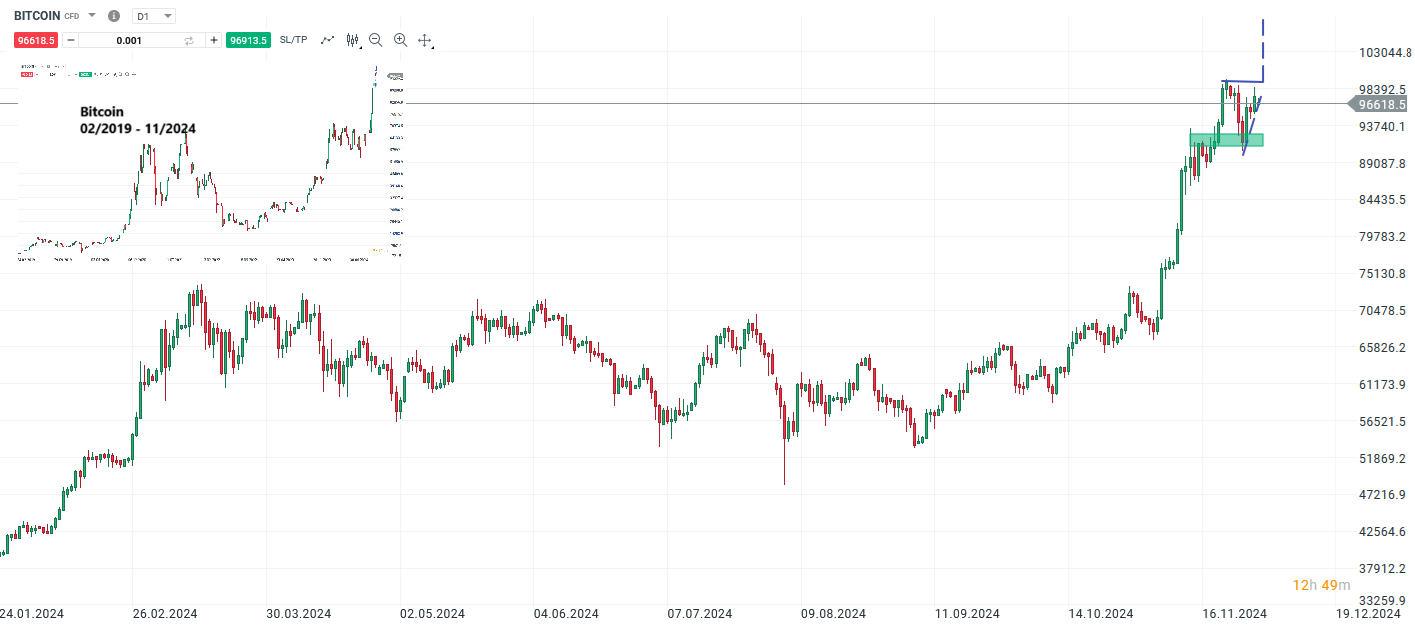
Task: Select the pan/move chart tool icon
Action: click(424, 40)
